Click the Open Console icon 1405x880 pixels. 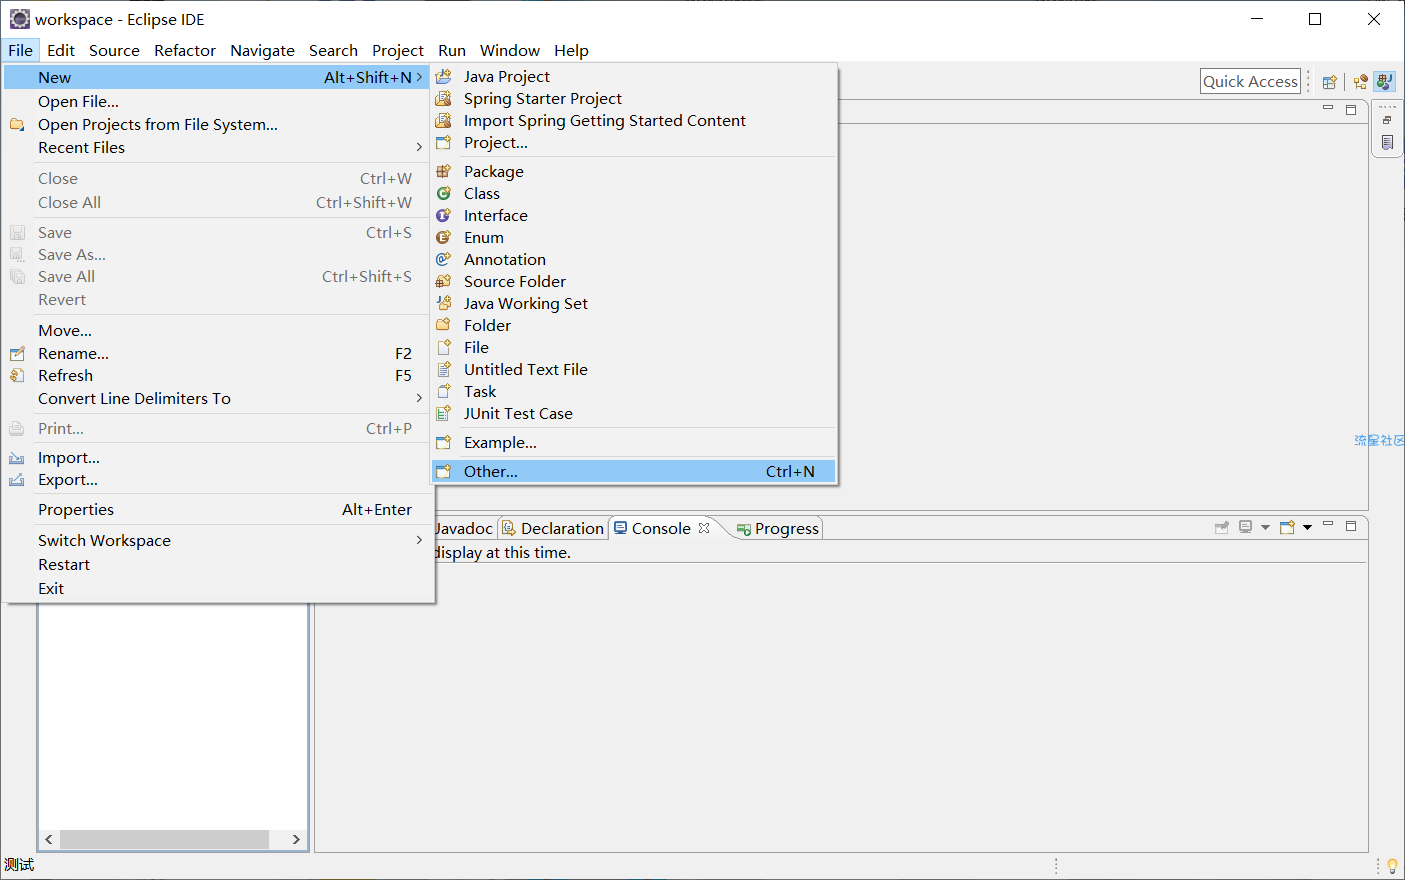click(1287, 527)
